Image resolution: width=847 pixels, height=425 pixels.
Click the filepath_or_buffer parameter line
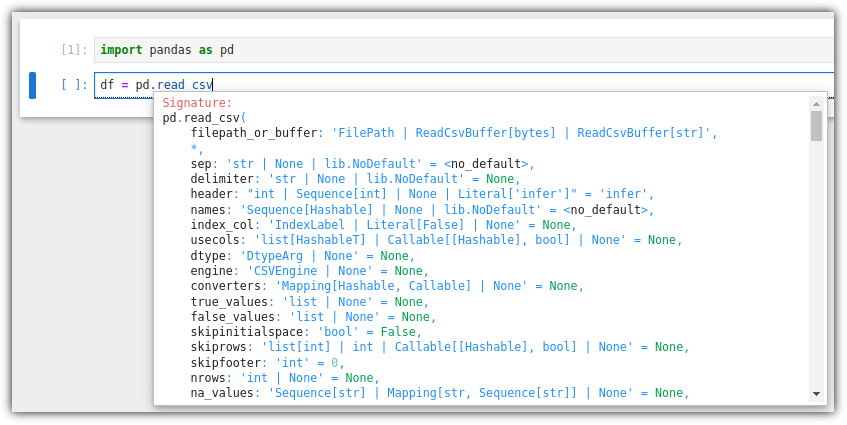pyautogui.click(x=454, y=133)
